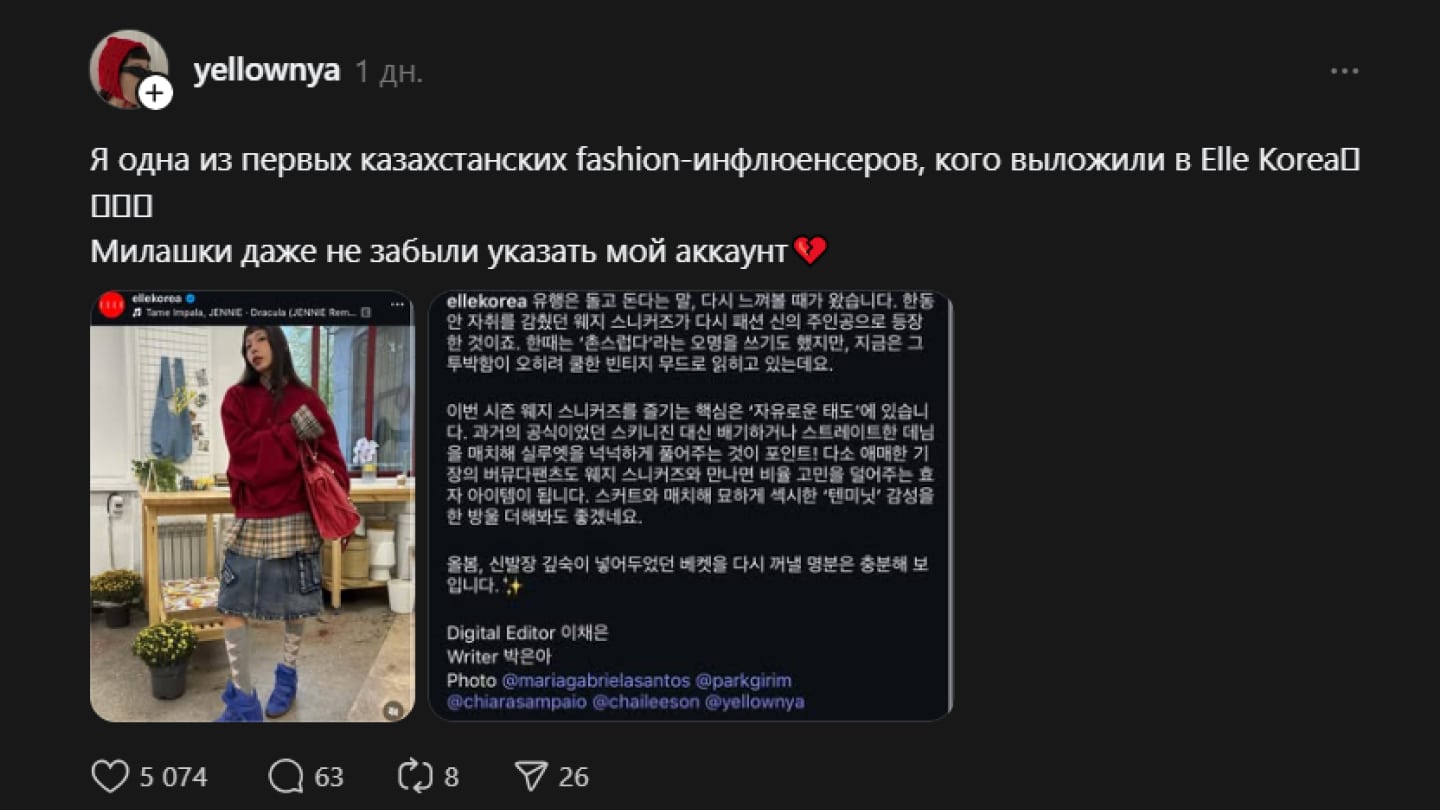Open the red sweater outfit photo
1440x810 pixels.
click(x=252, y=506)
